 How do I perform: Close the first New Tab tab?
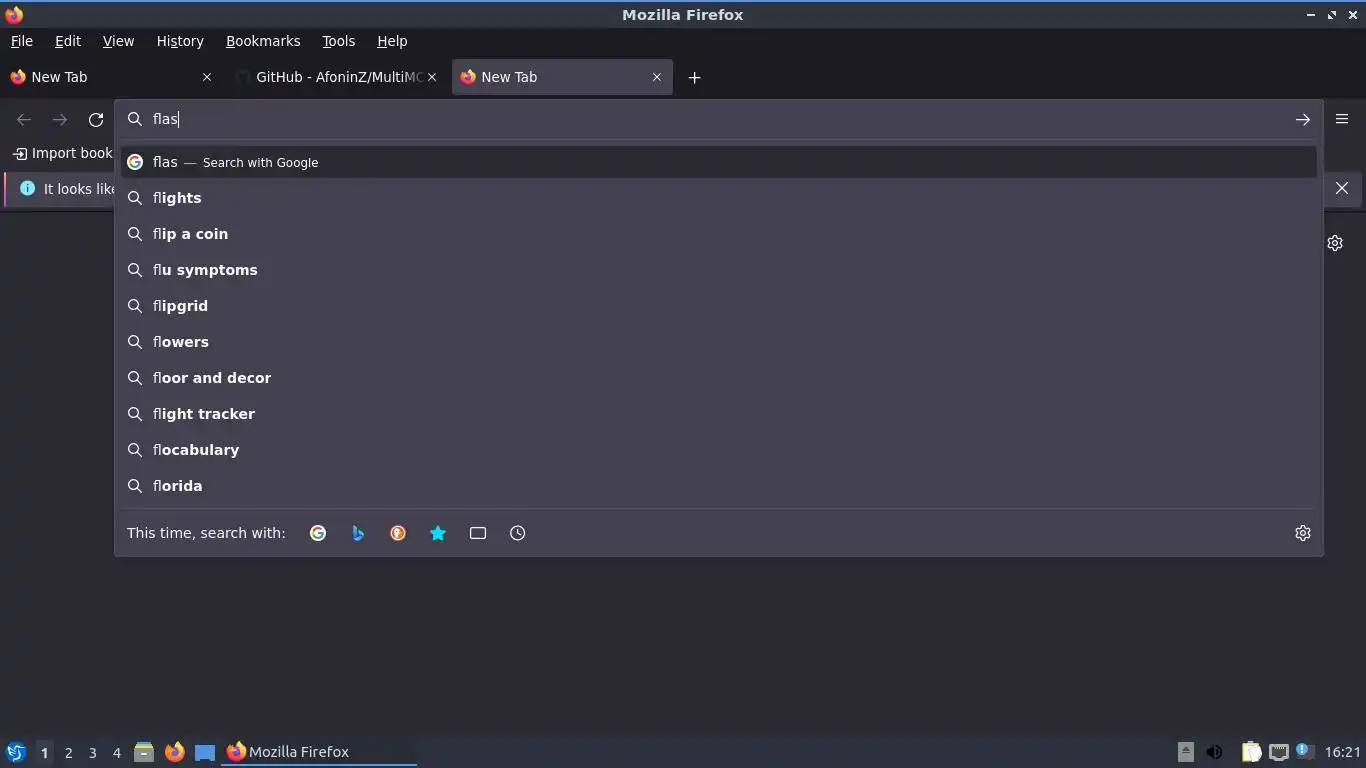pos(207,77)
